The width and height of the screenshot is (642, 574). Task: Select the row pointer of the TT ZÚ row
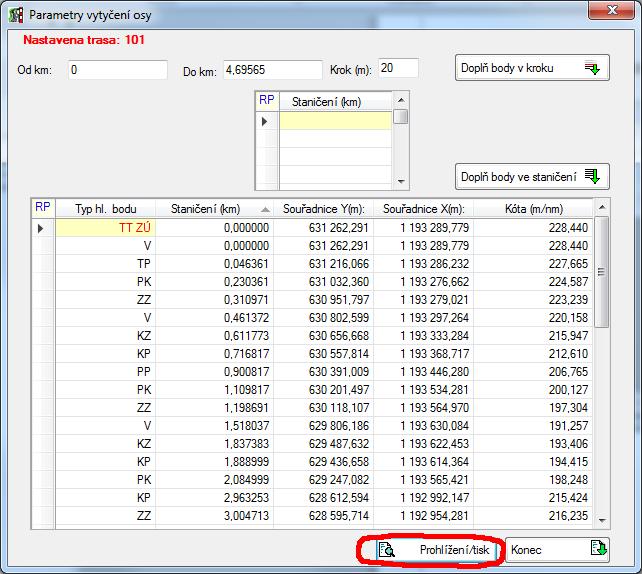[43, 228]
